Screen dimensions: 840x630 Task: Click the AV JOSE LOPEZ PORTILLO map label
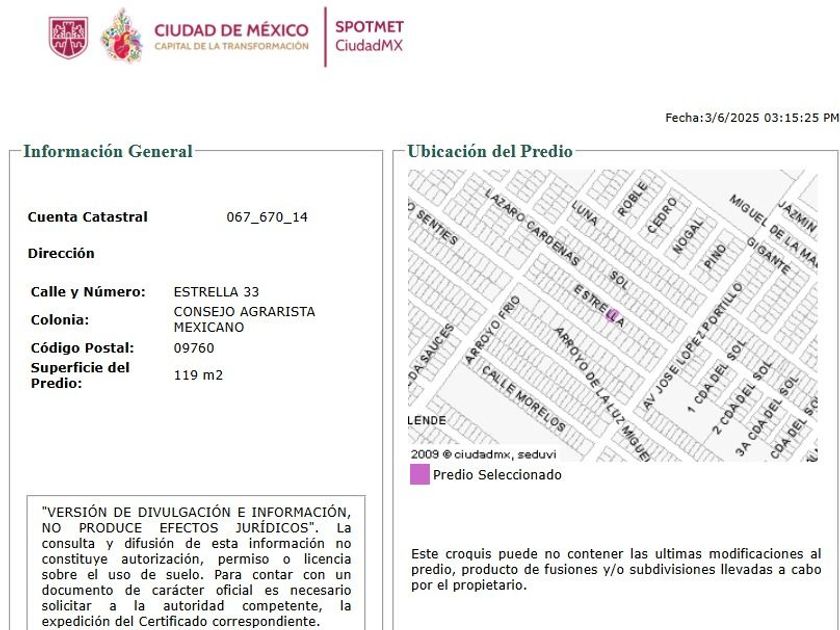(692, 347)
